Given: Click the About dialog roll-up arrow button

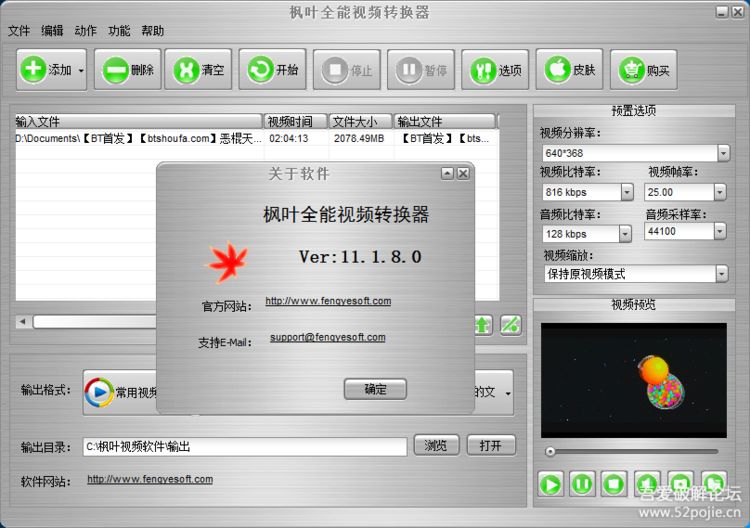Looking at the screenshot, I should [447, 173].
